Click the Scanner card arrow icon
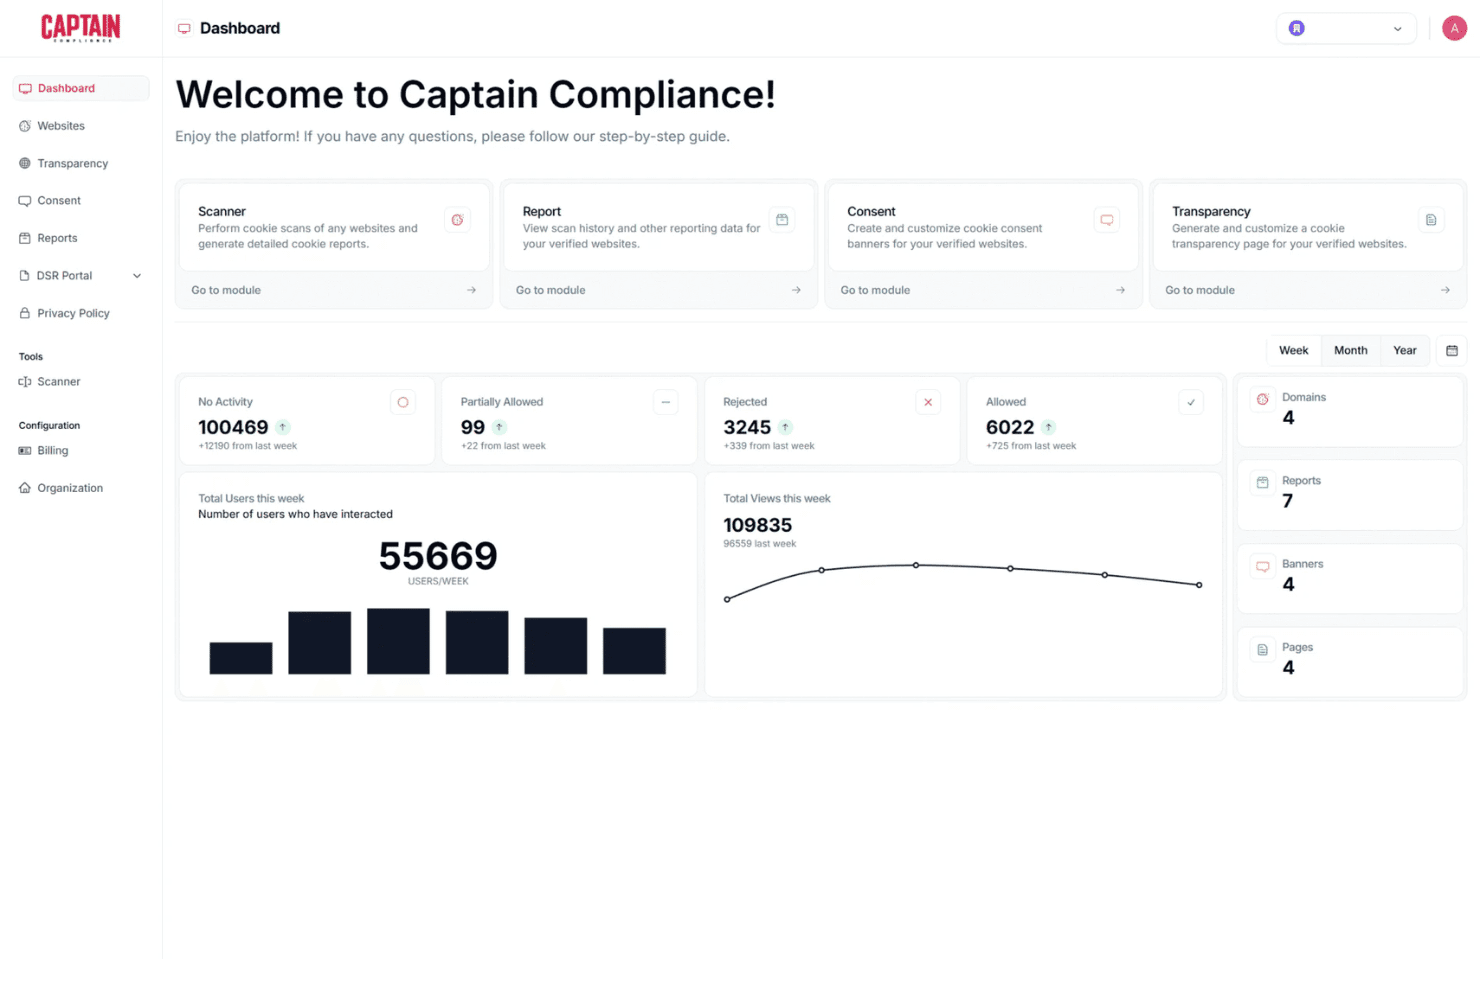 [x=471, y=290]
